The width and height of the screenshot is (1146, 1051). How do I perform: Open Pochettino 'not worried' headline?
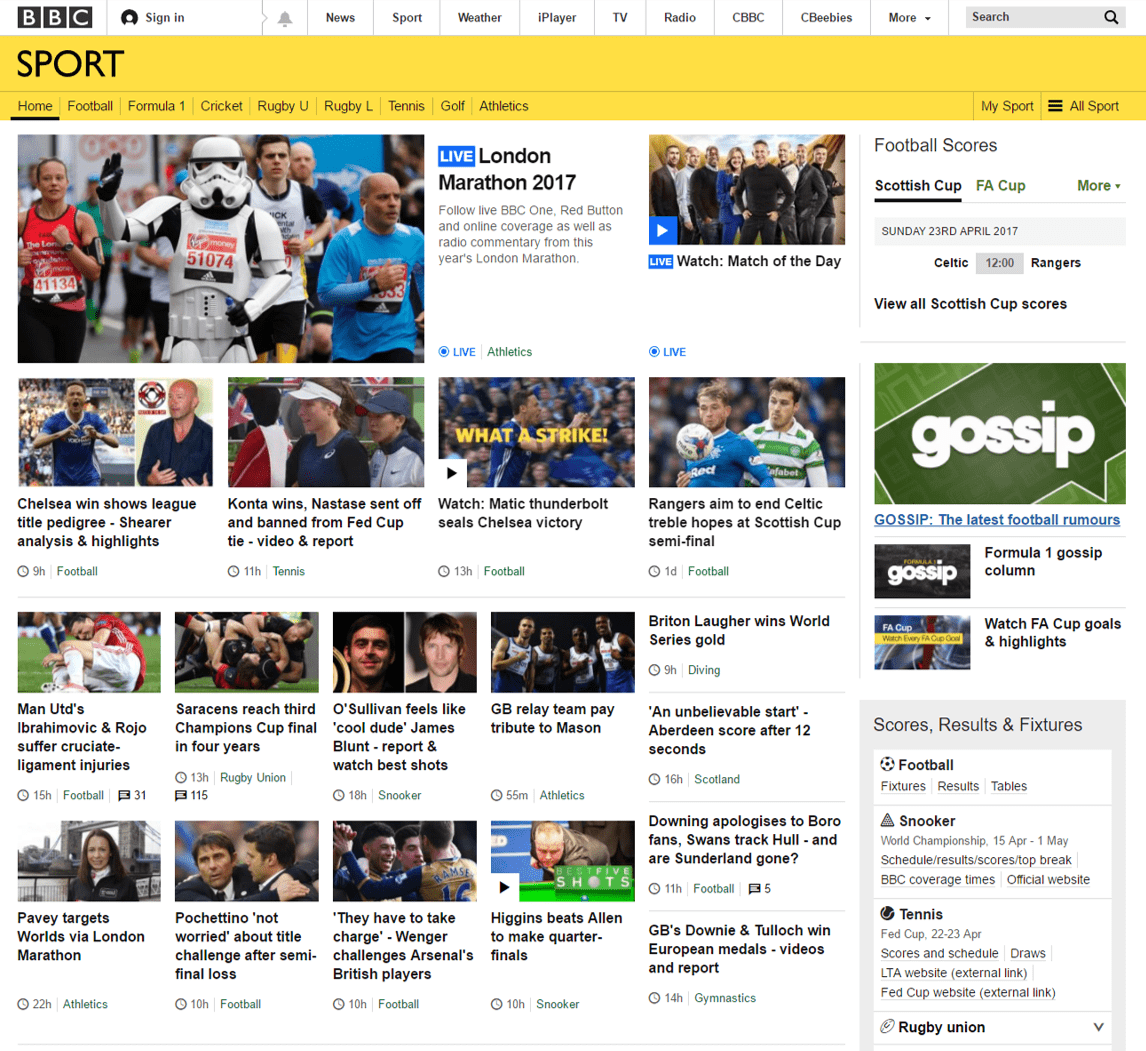[246, 946]
